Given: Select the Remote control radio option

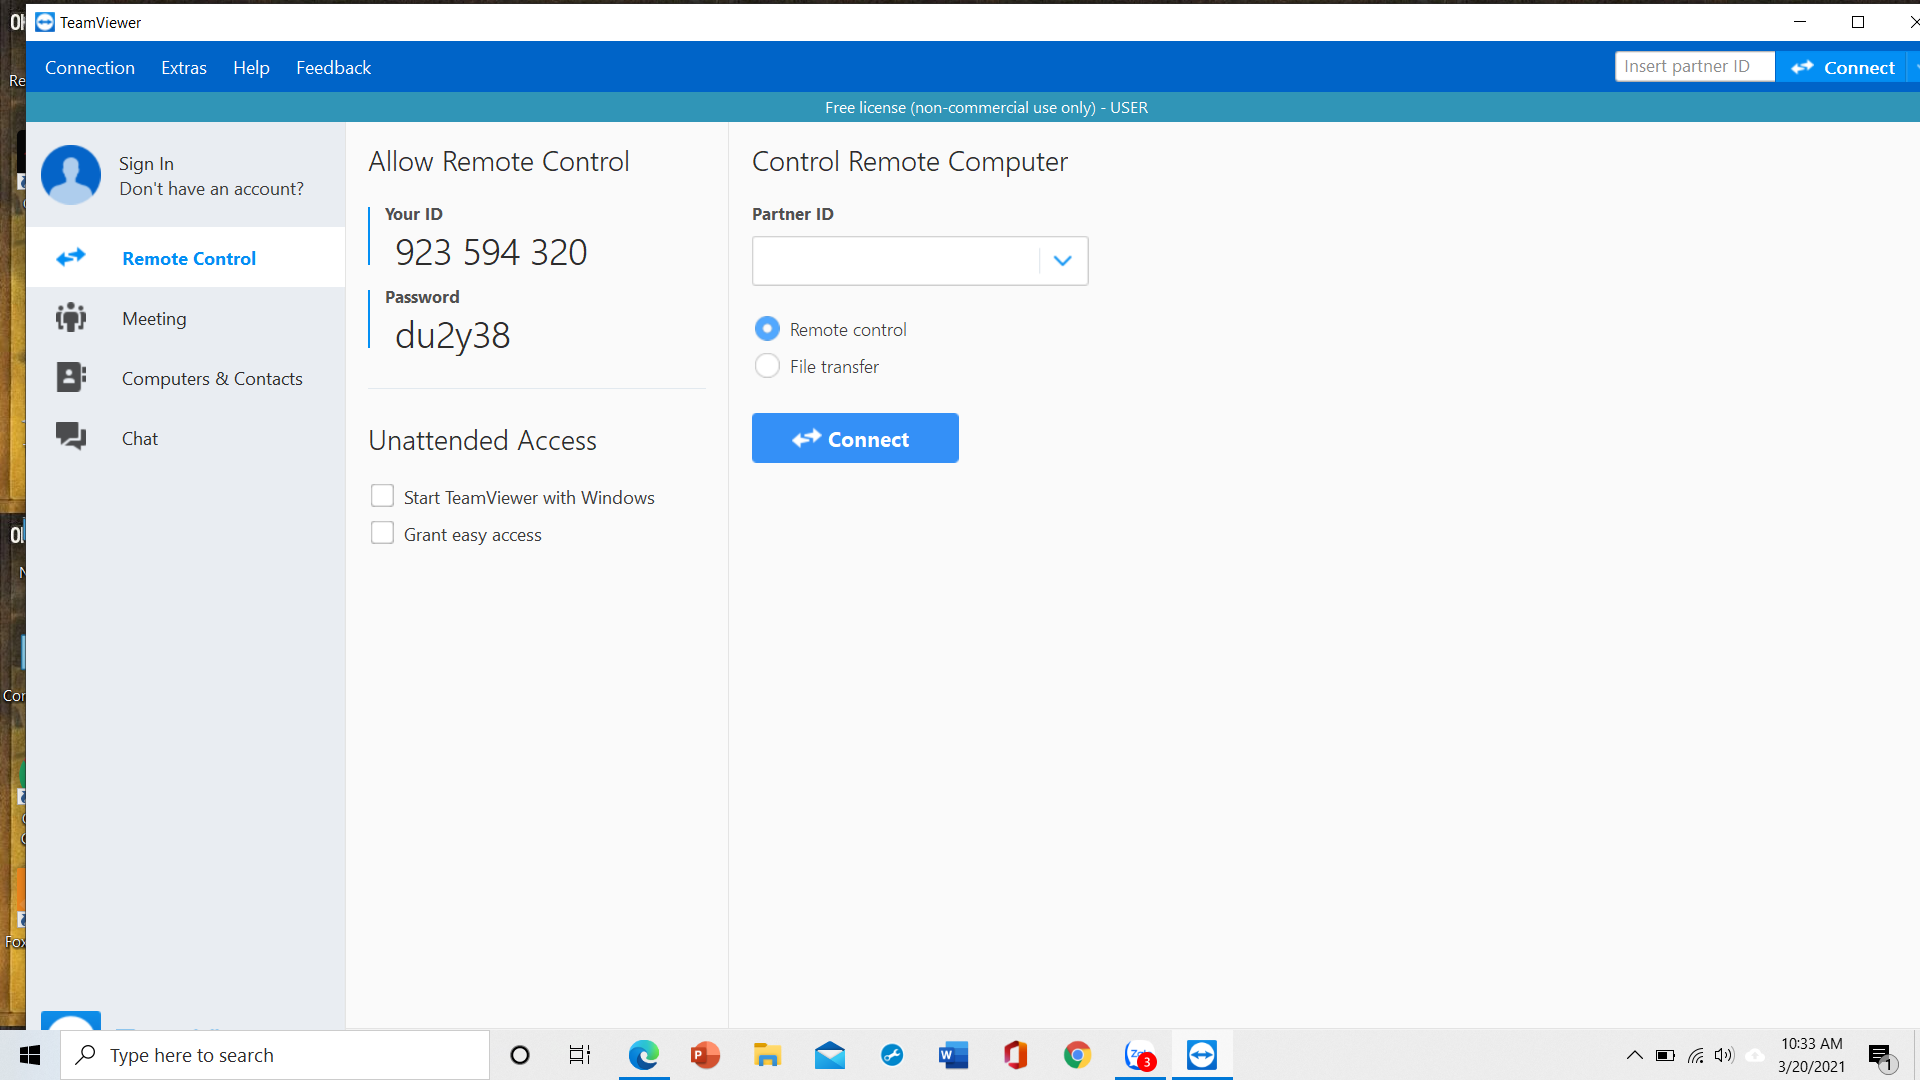Looking at the screenshot, I should pyautogui.click(x=767, y=329).
